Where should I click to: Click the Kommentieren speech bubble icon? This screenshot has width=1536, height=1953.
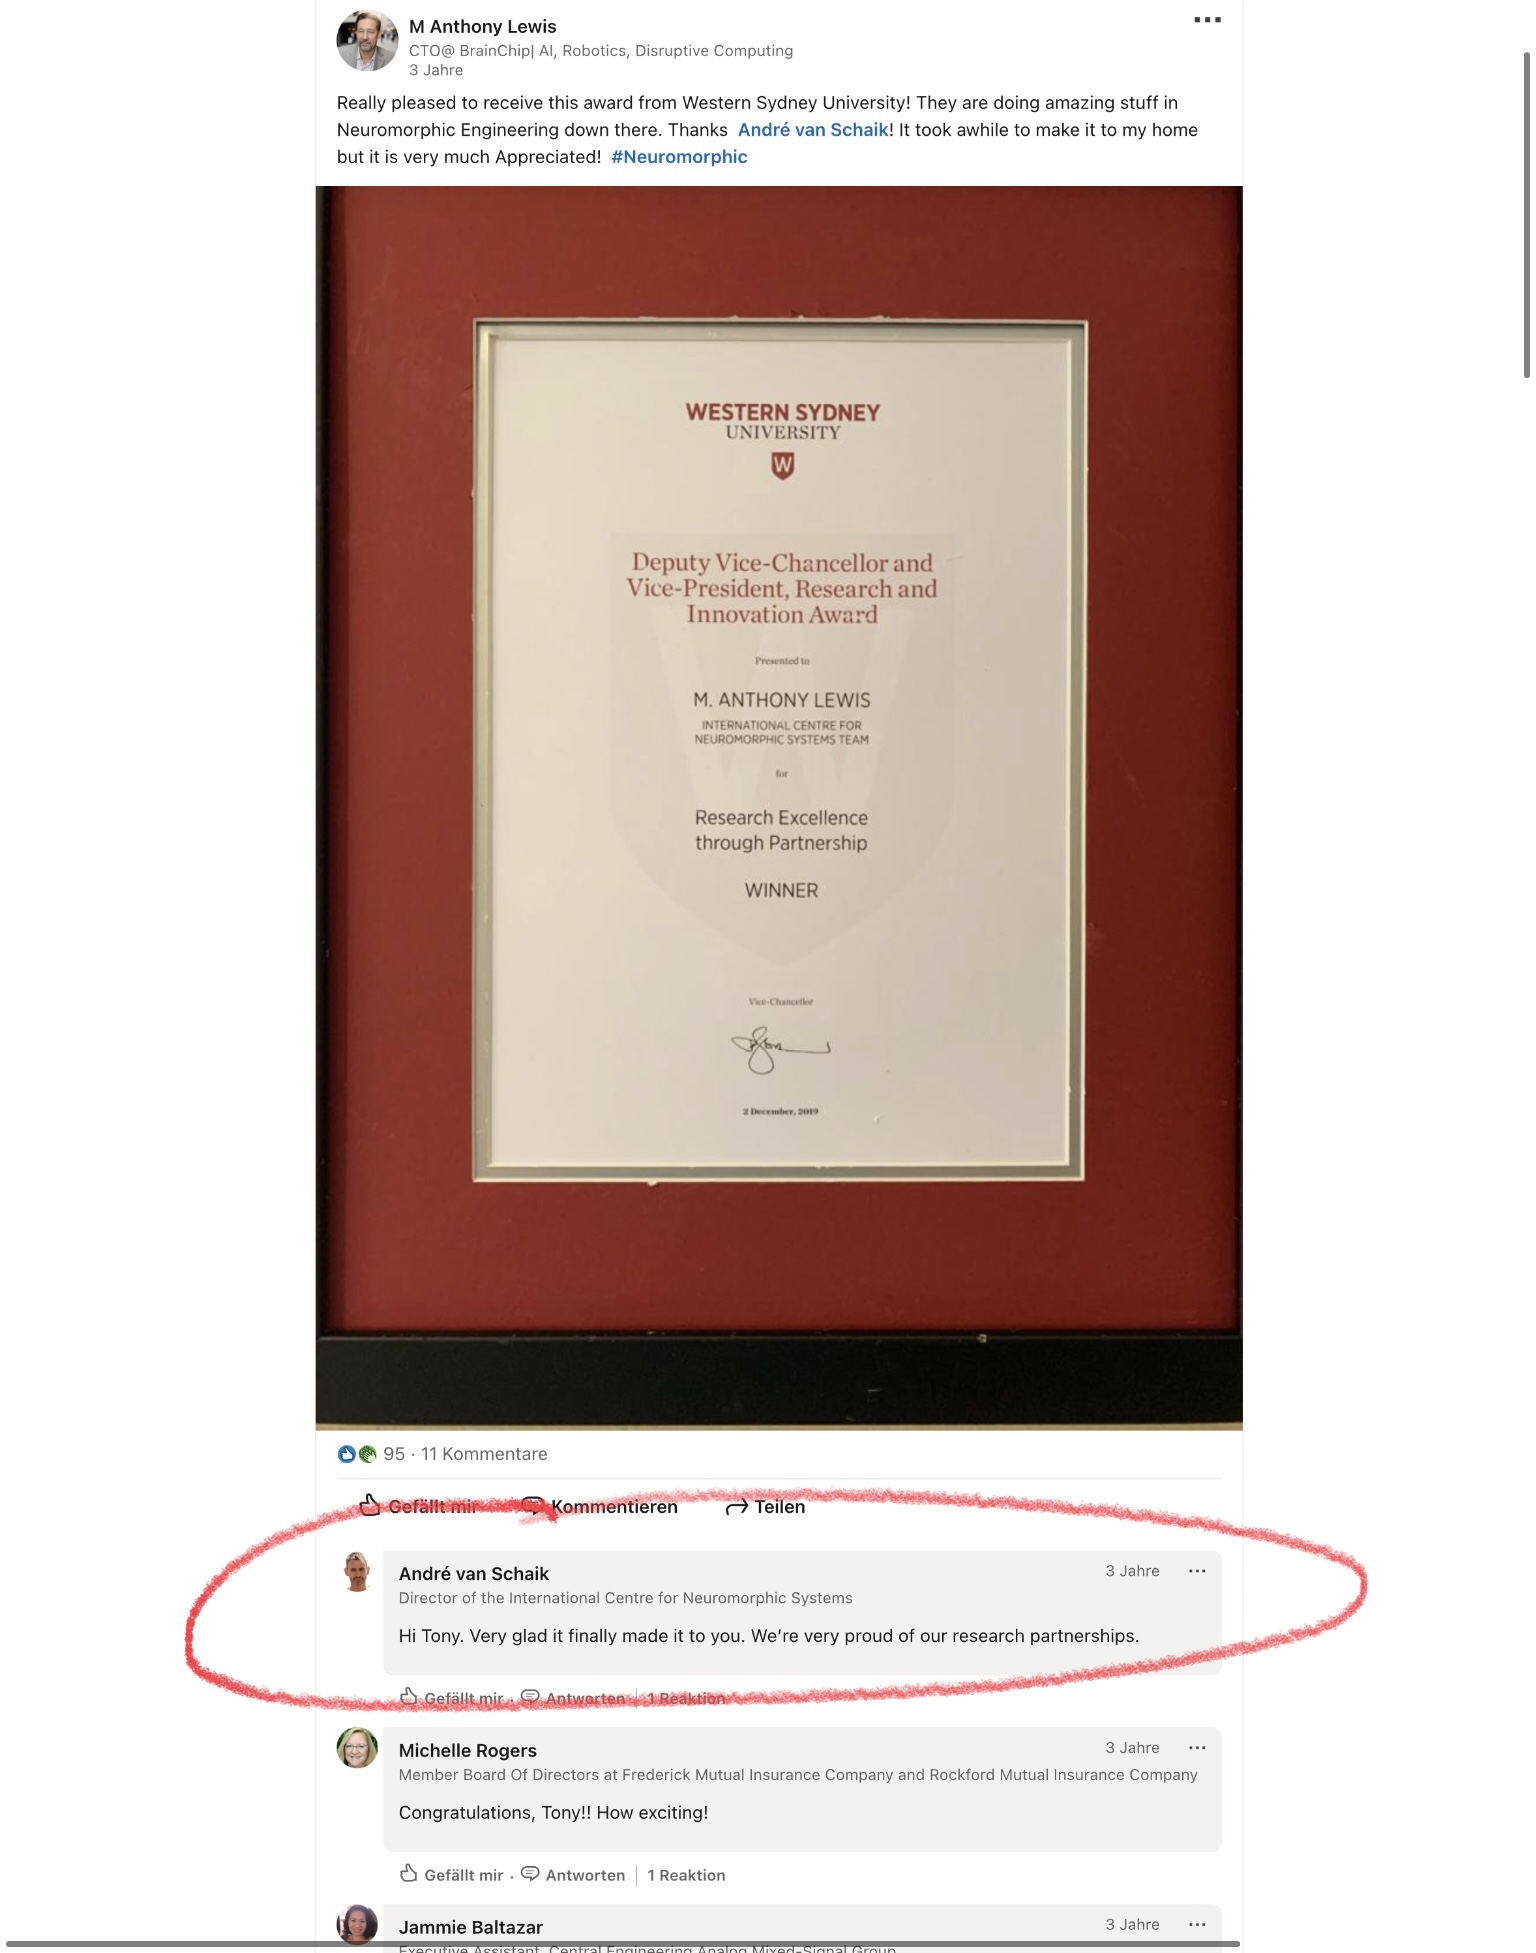click(x=534, y=1506)
